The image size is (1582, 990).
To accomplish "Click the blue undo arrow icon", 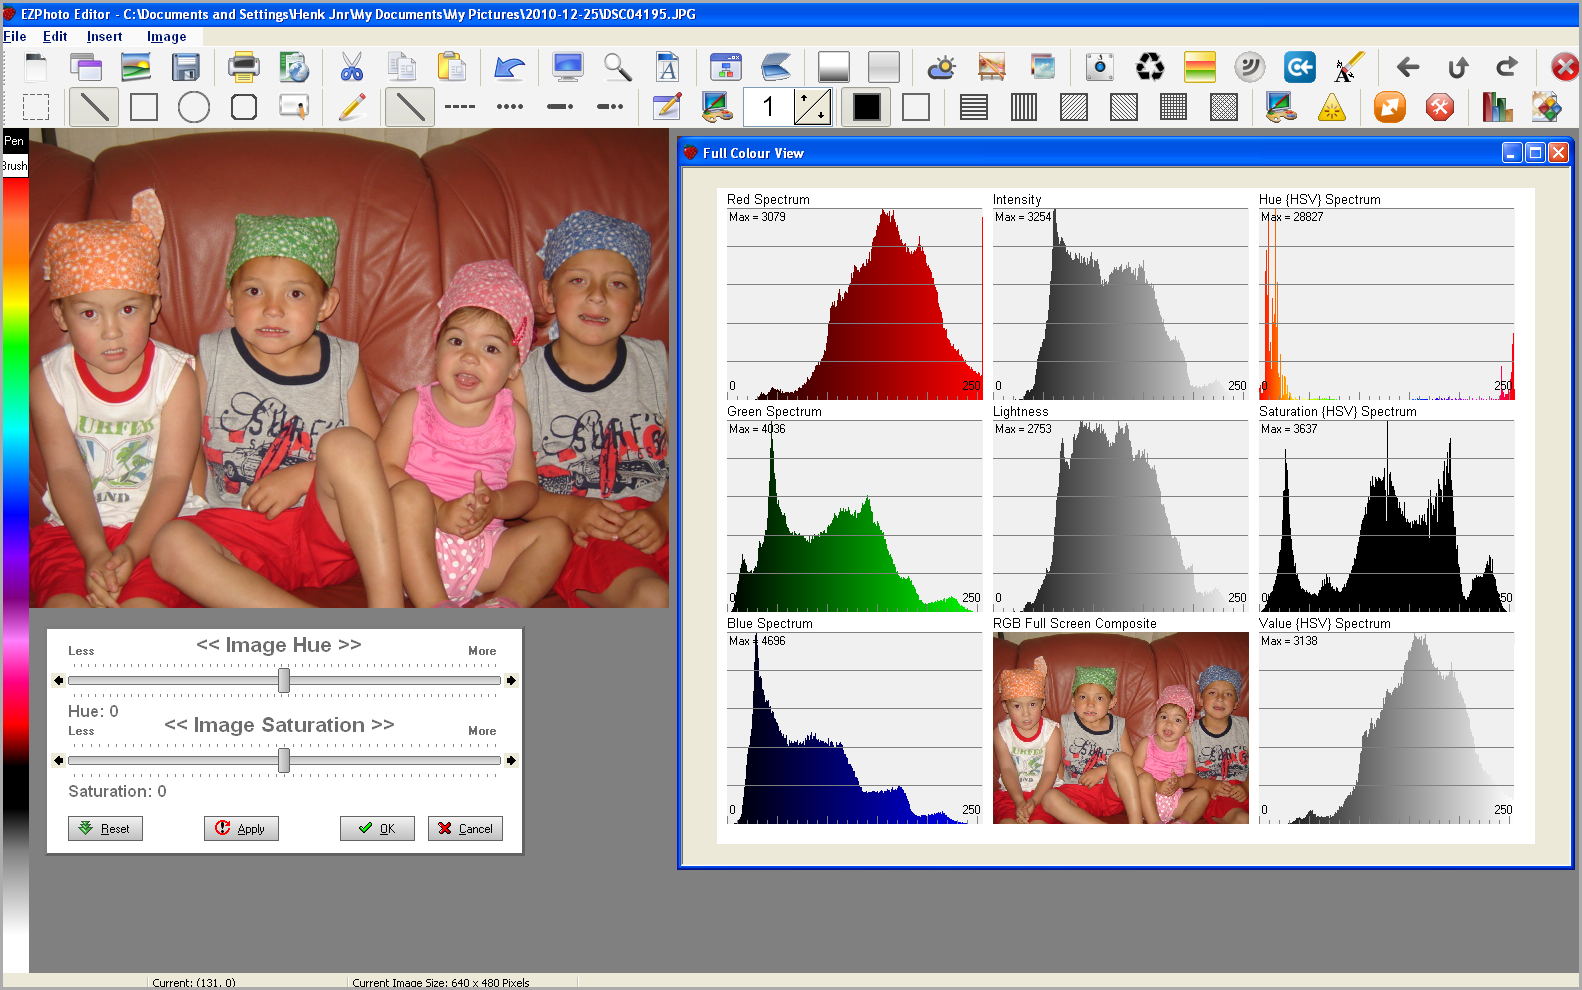I will click(510, 68).
